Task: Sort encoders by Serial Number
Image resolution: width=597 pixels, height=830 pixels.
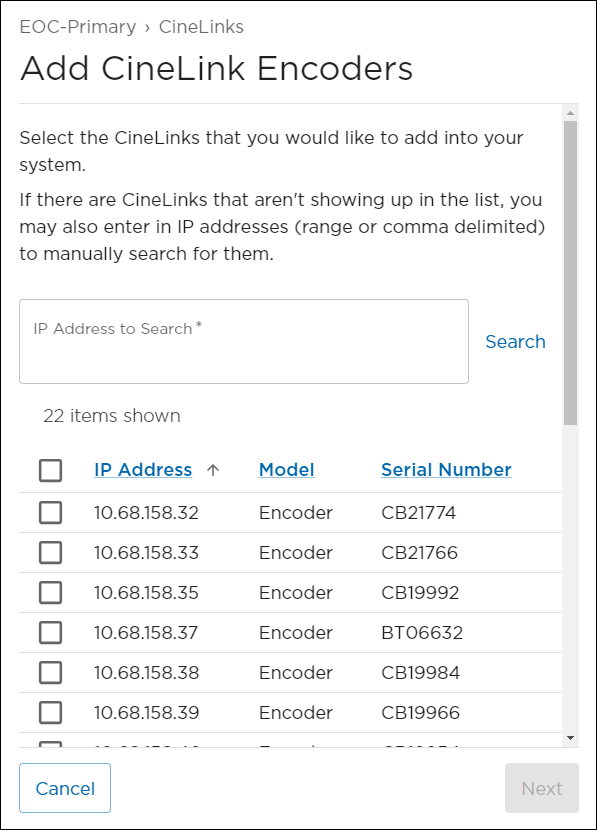Action: [x=446, y=470]
